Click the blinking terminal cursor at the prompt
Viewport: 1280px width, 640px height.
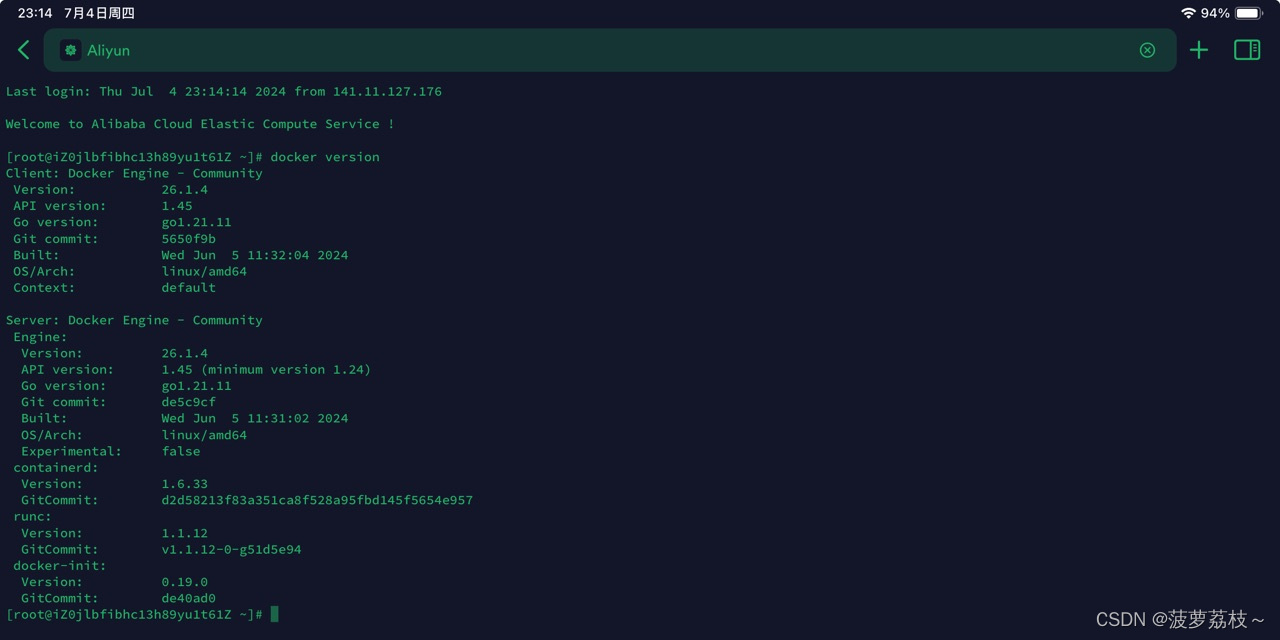[273, 614]
